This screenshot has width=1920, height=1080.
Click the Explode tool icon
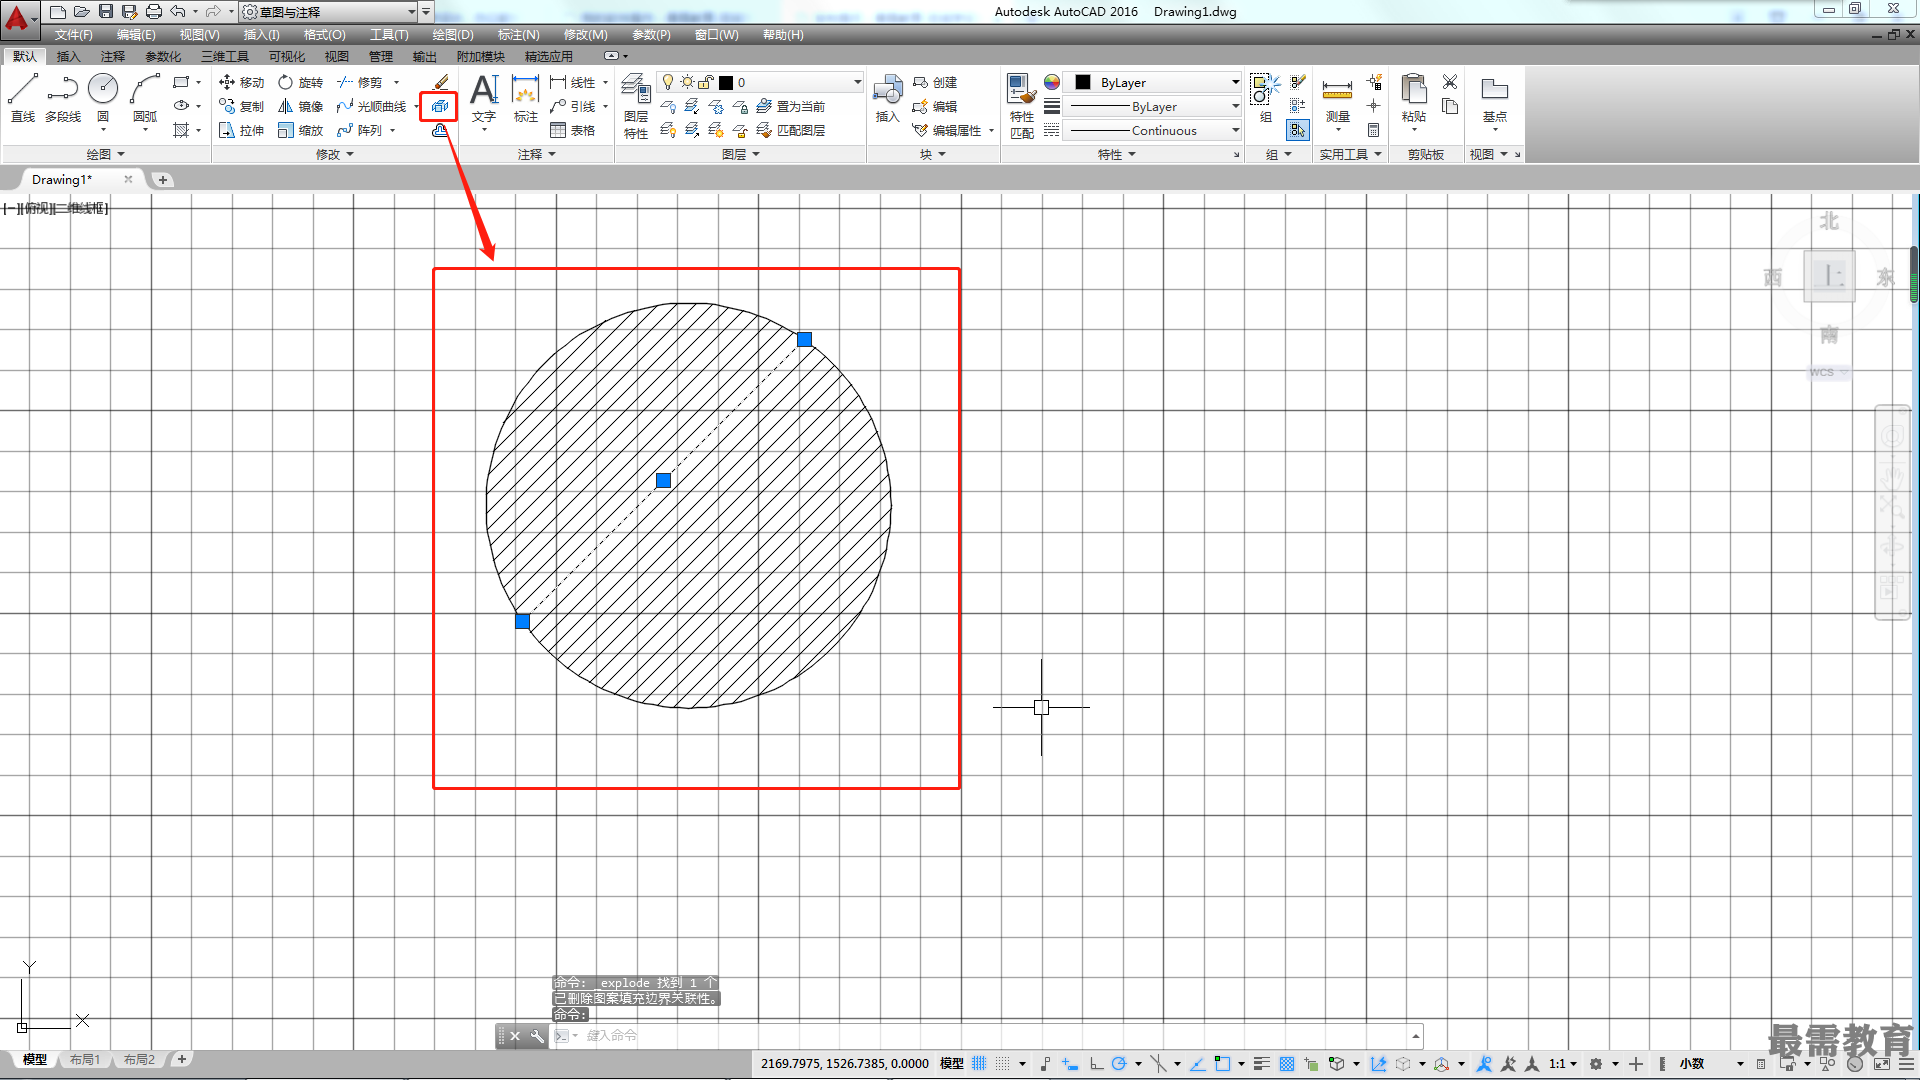[x=439, y=106]
